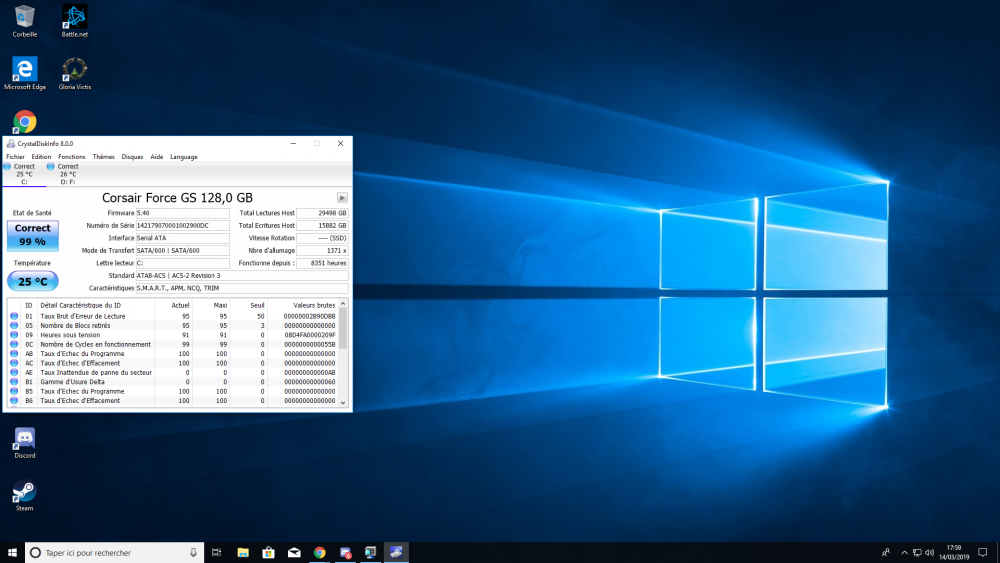Select the C: drive status tab
This screenshot has height=563, width=1000.
point(24,174)
